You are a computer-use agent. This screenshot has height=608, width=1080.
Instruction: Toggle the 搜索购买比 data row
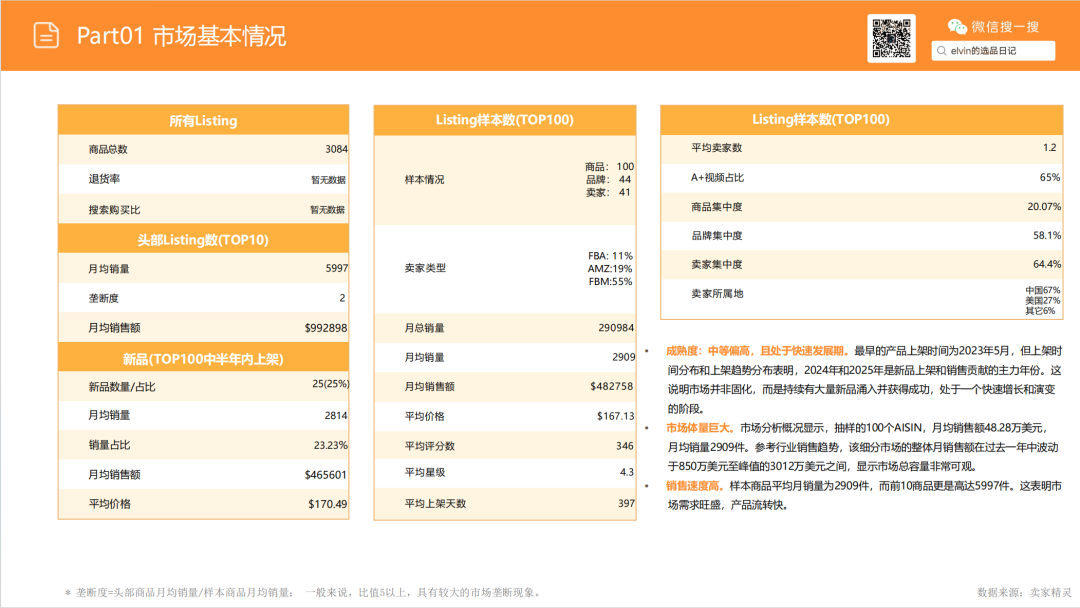(x=203, y=210)
